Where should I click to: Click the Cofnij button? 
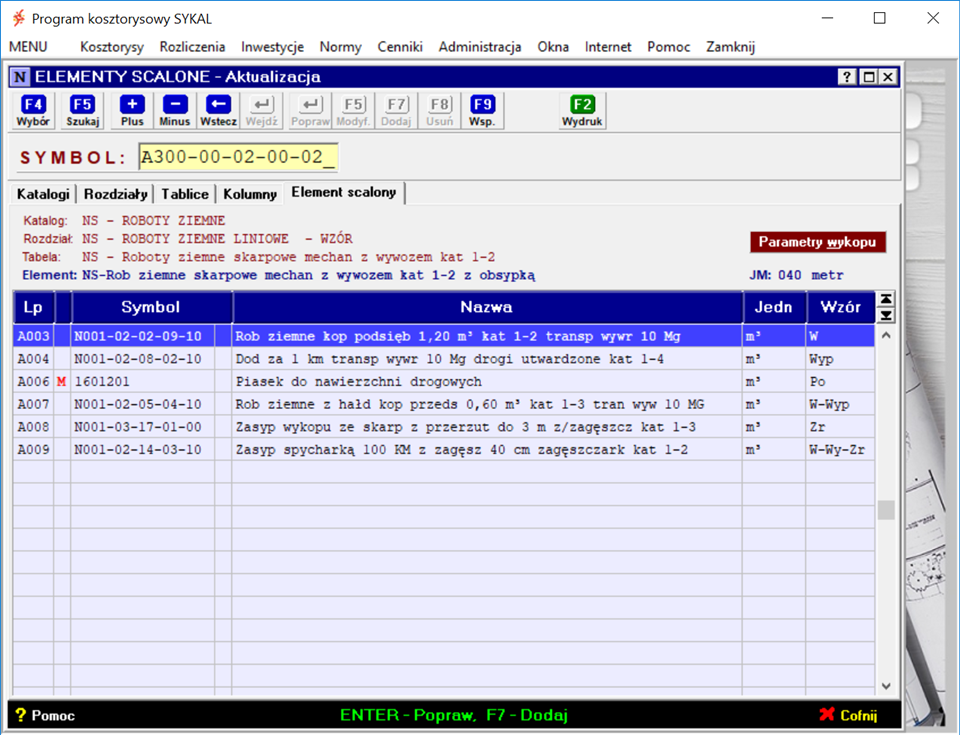pos(848,715)
